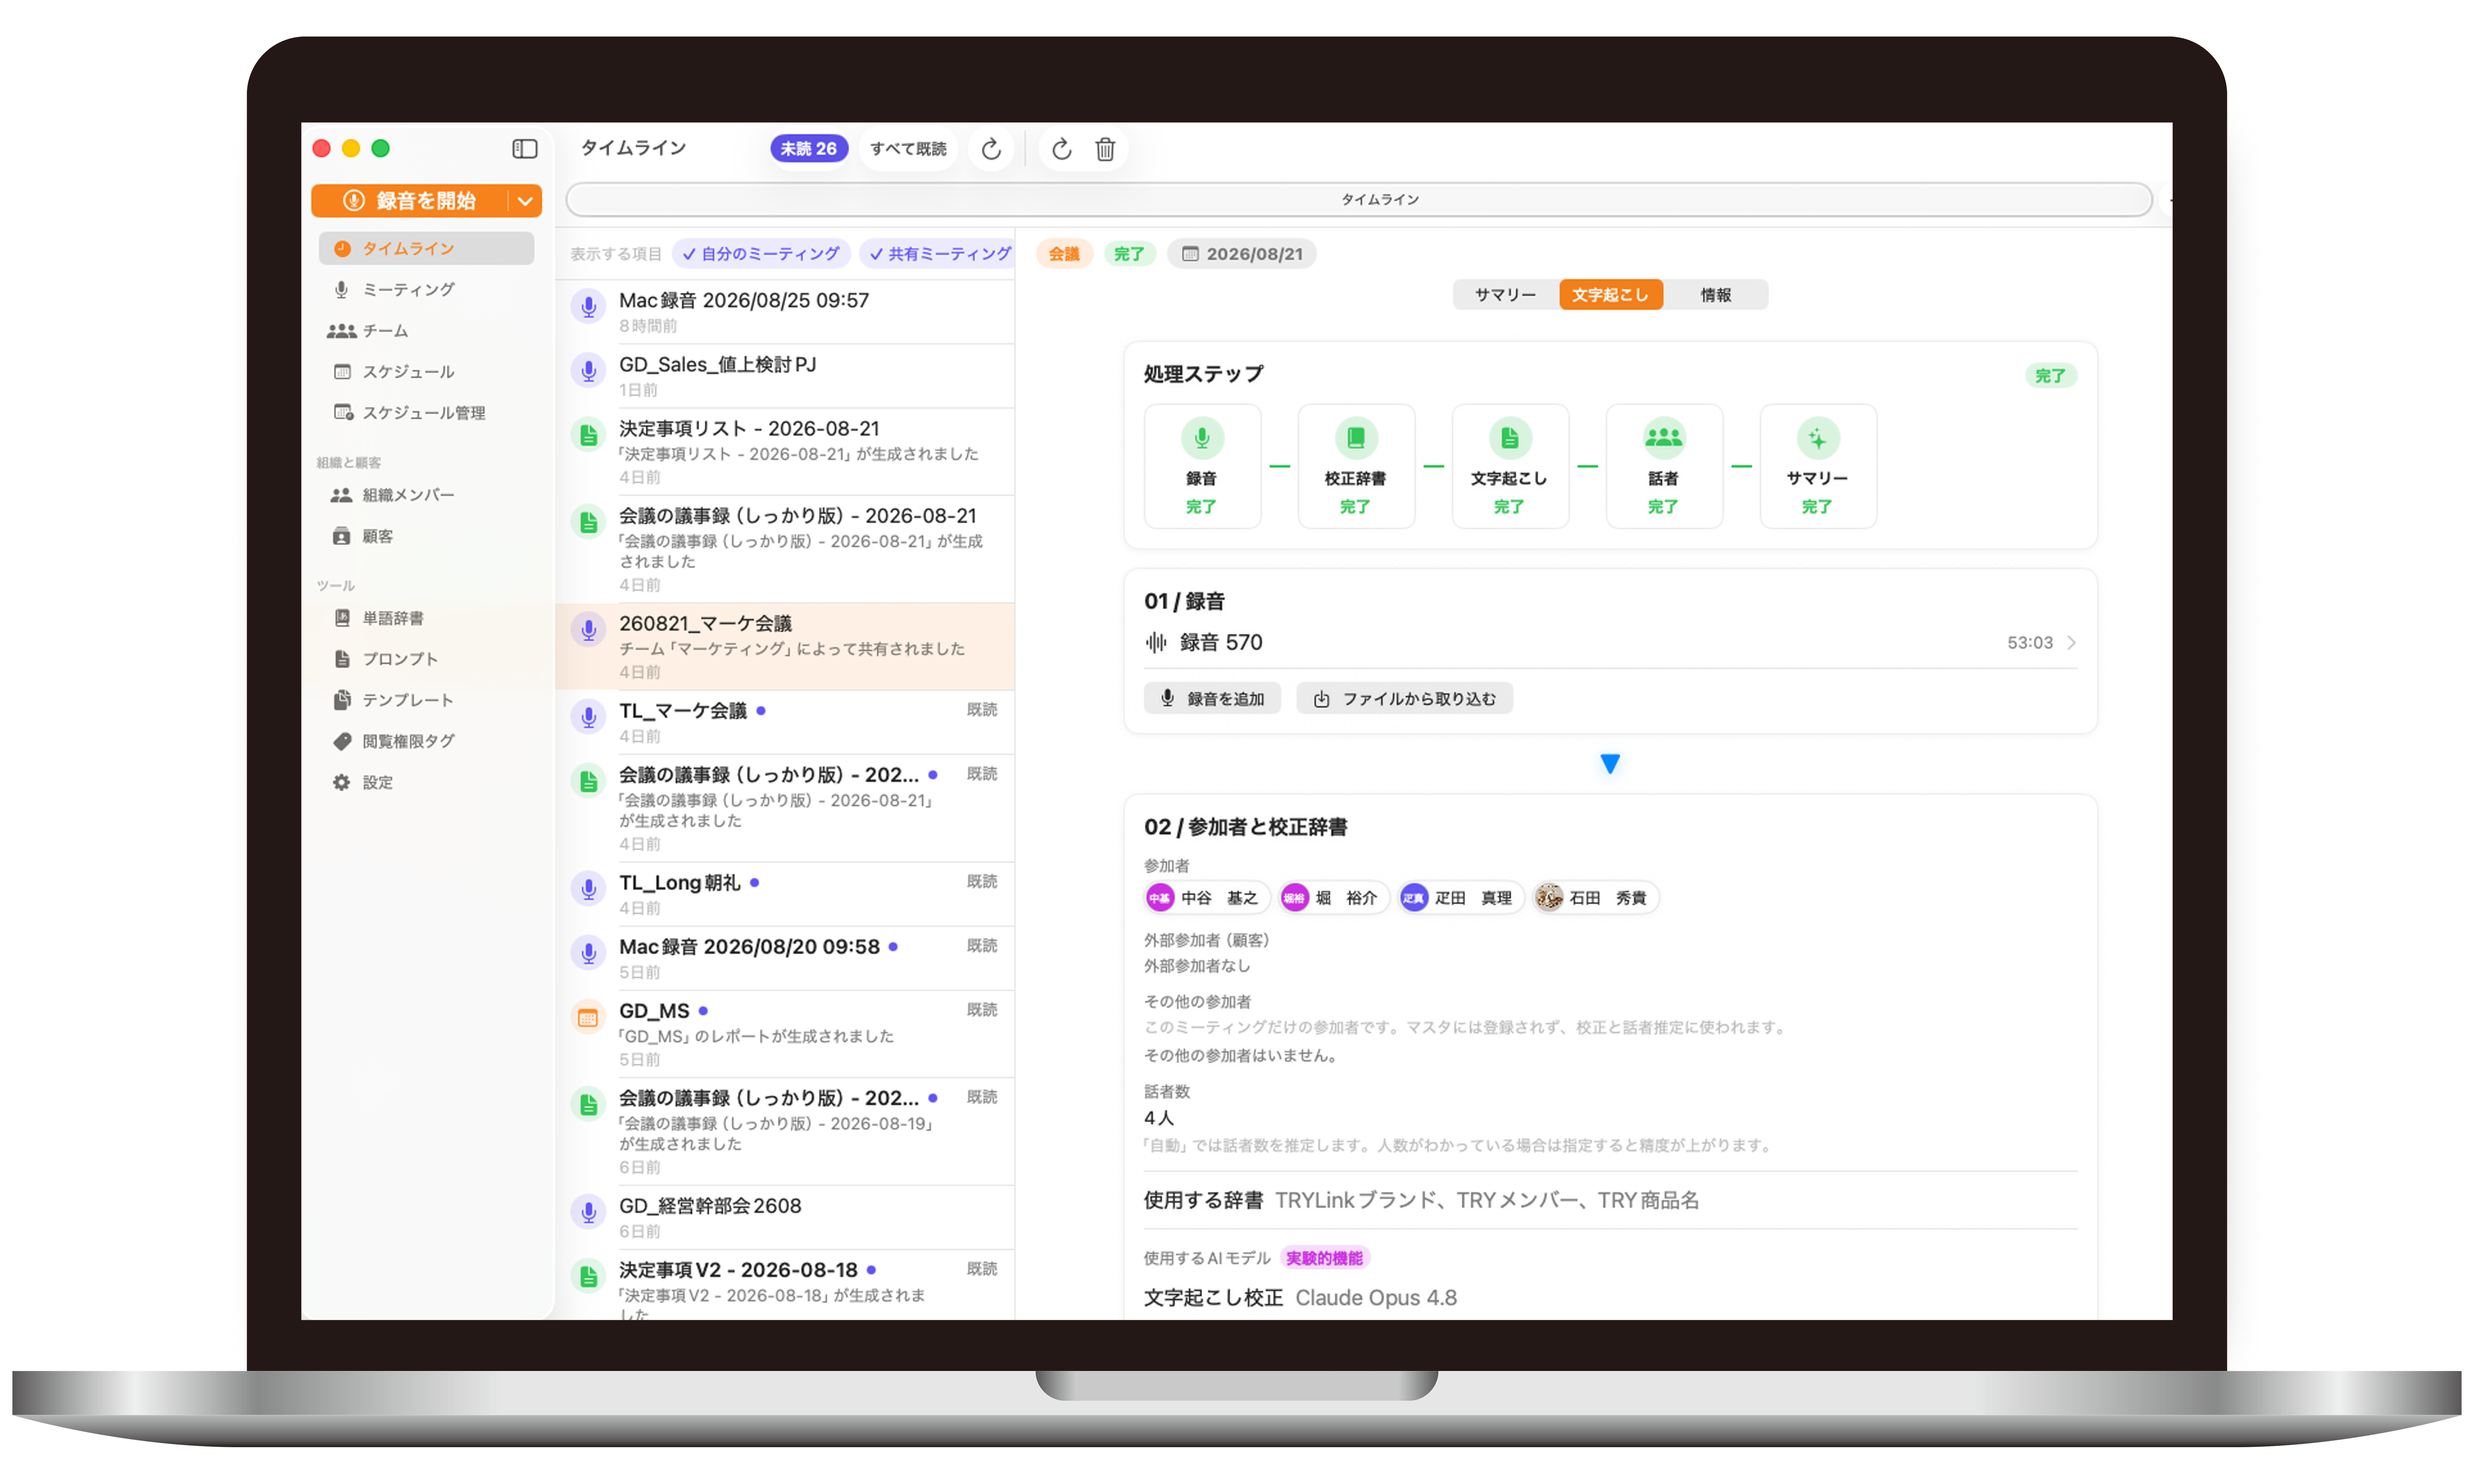Click the 2026/08/21 date chip

pyautogui.click(x=1242, y=254)
